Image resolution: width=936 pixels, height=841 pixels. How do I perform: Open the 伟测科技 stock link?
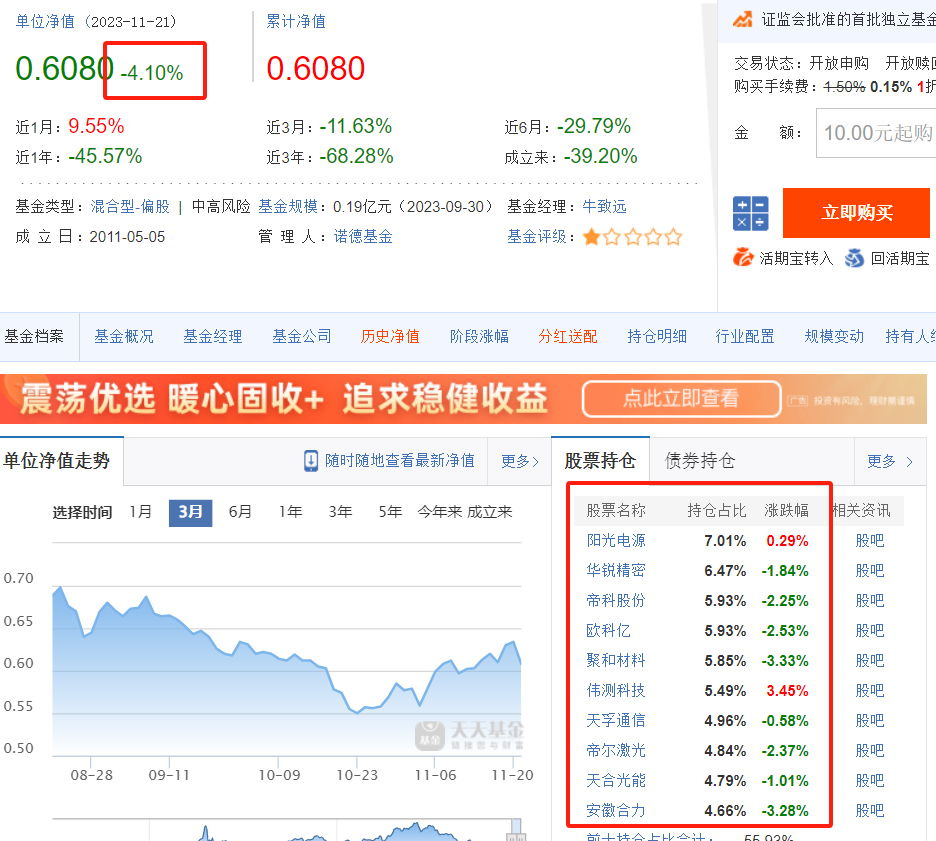click(615, 691)
